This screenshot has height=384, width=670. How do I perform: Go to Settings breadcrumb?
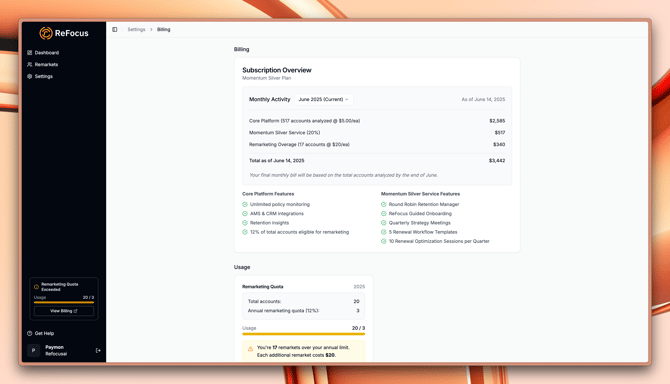tap(136, 29)
